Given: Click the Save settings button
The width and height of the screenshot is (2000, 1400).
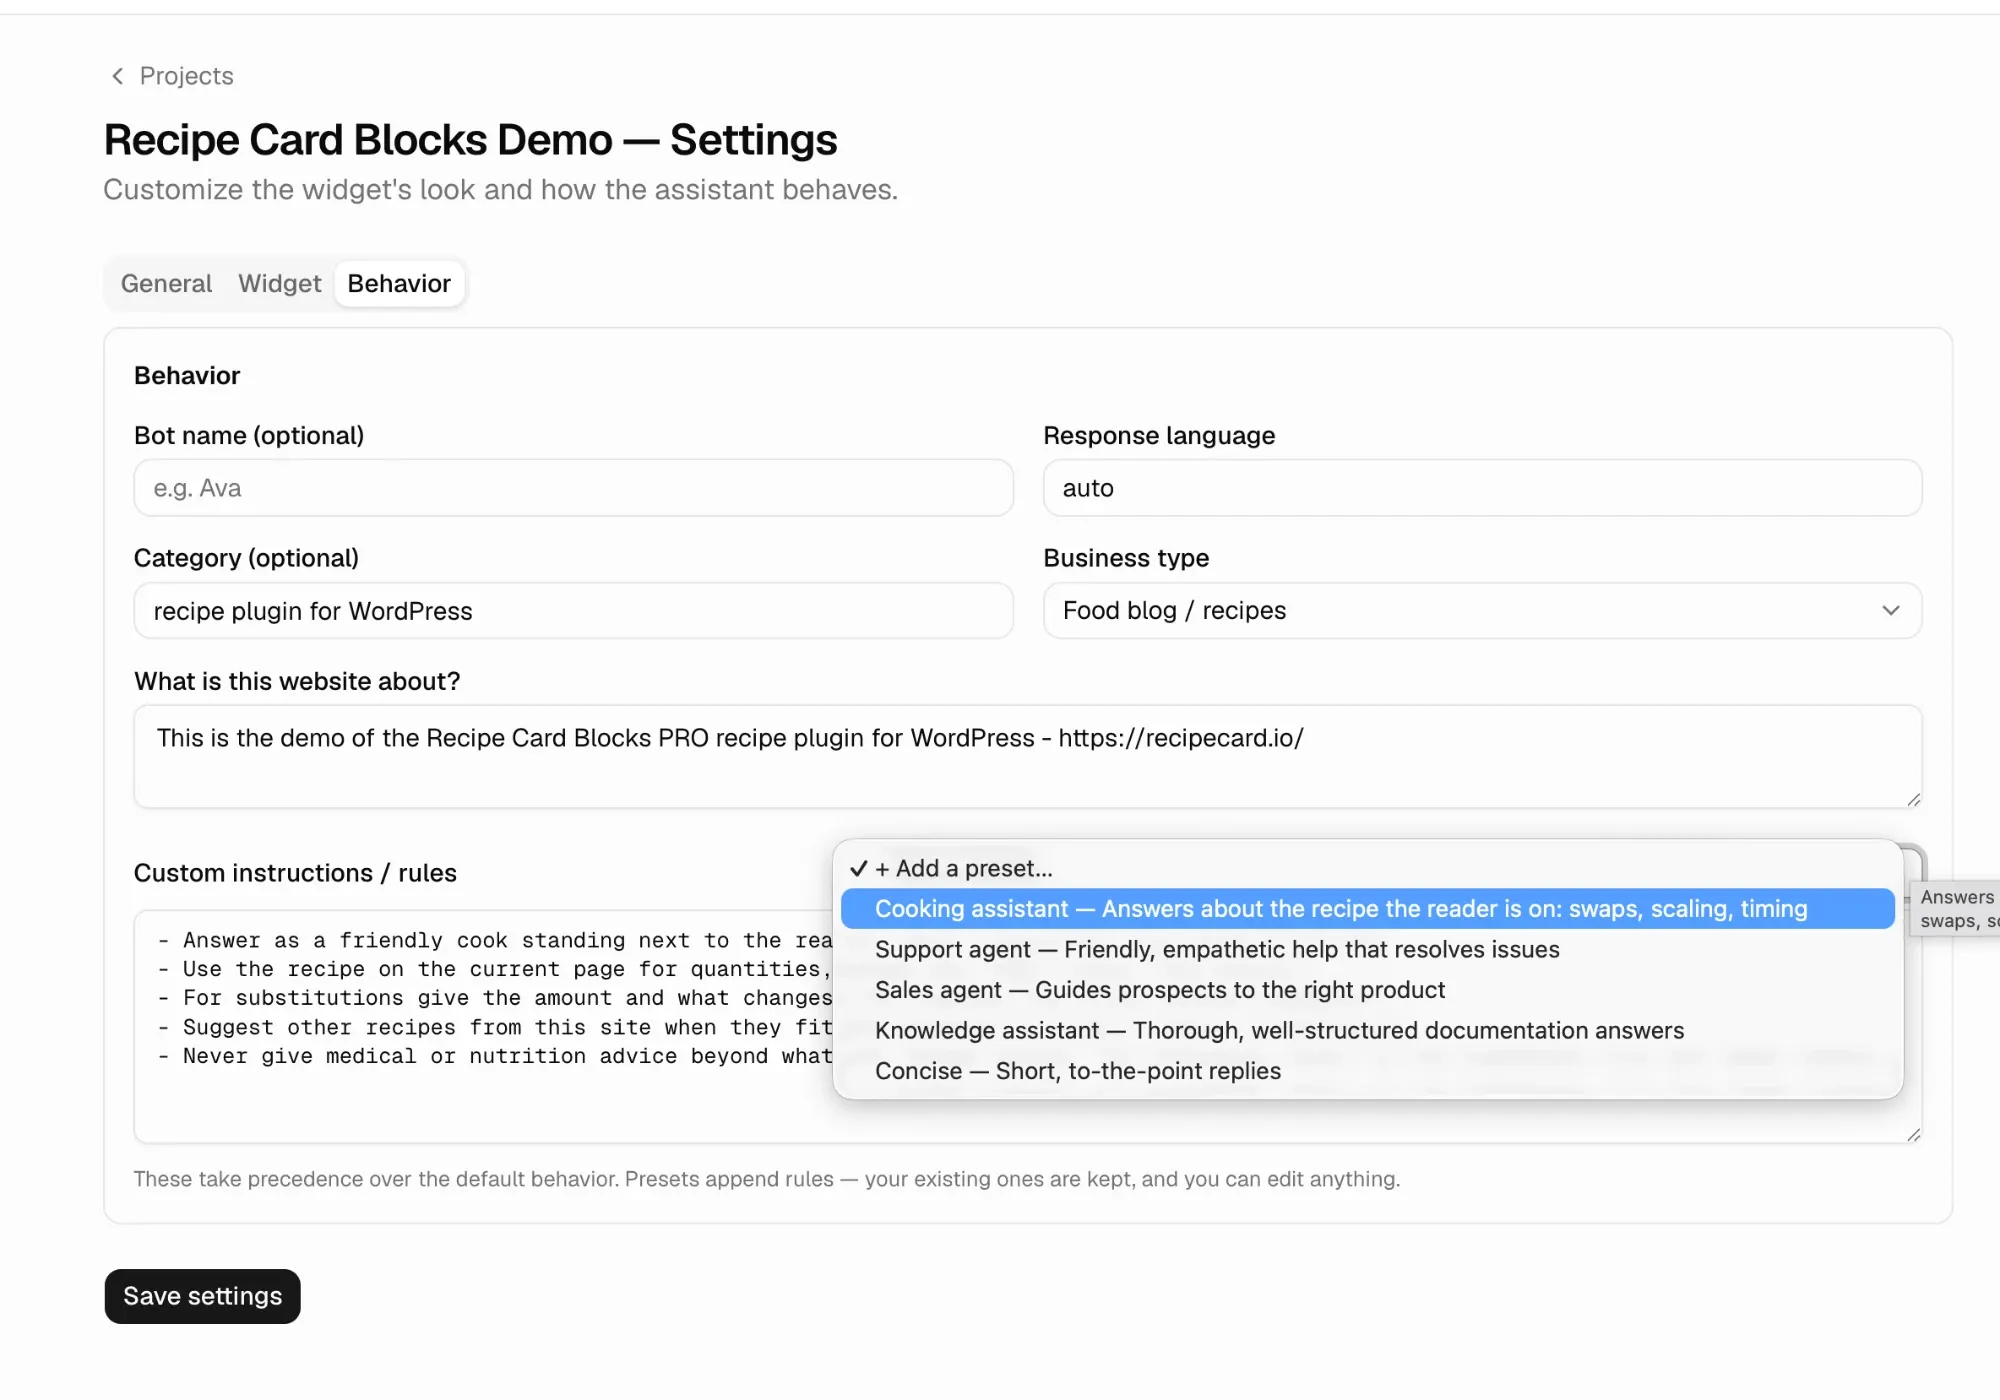Looking at the screenshot, I should pyautogui.click(x=202, y=1296).
